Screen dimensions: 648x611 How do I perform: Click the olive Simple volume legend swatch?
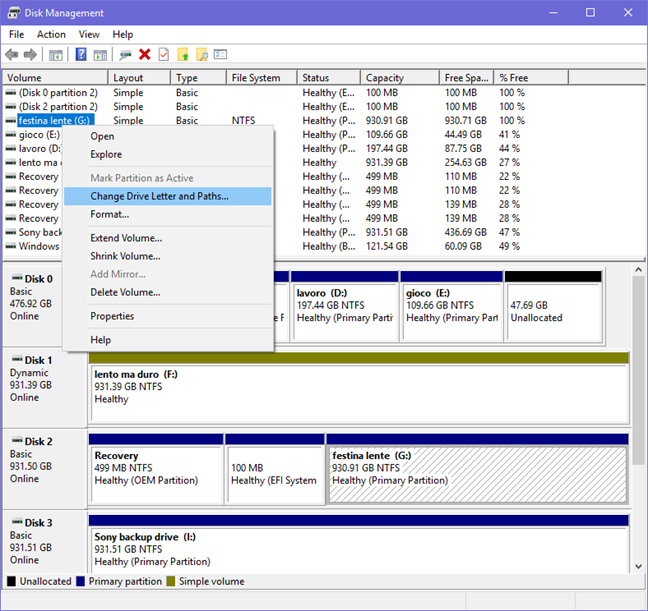coord(171,582)
